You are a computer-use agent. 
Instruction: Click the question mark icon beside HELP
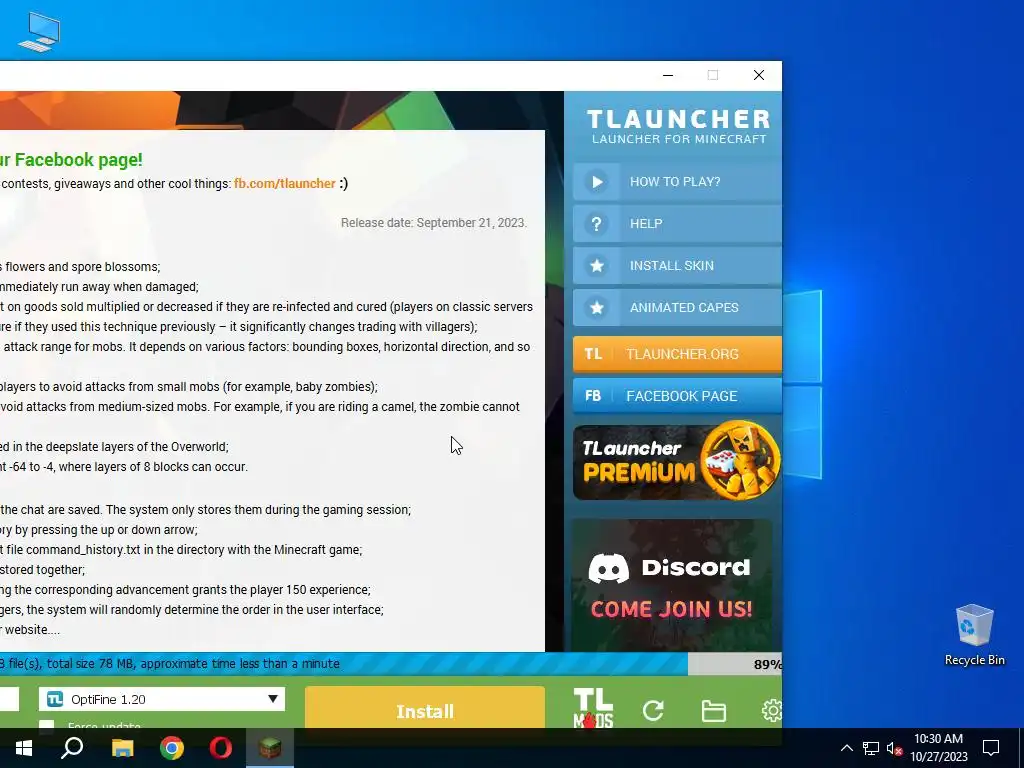point(597,224)
